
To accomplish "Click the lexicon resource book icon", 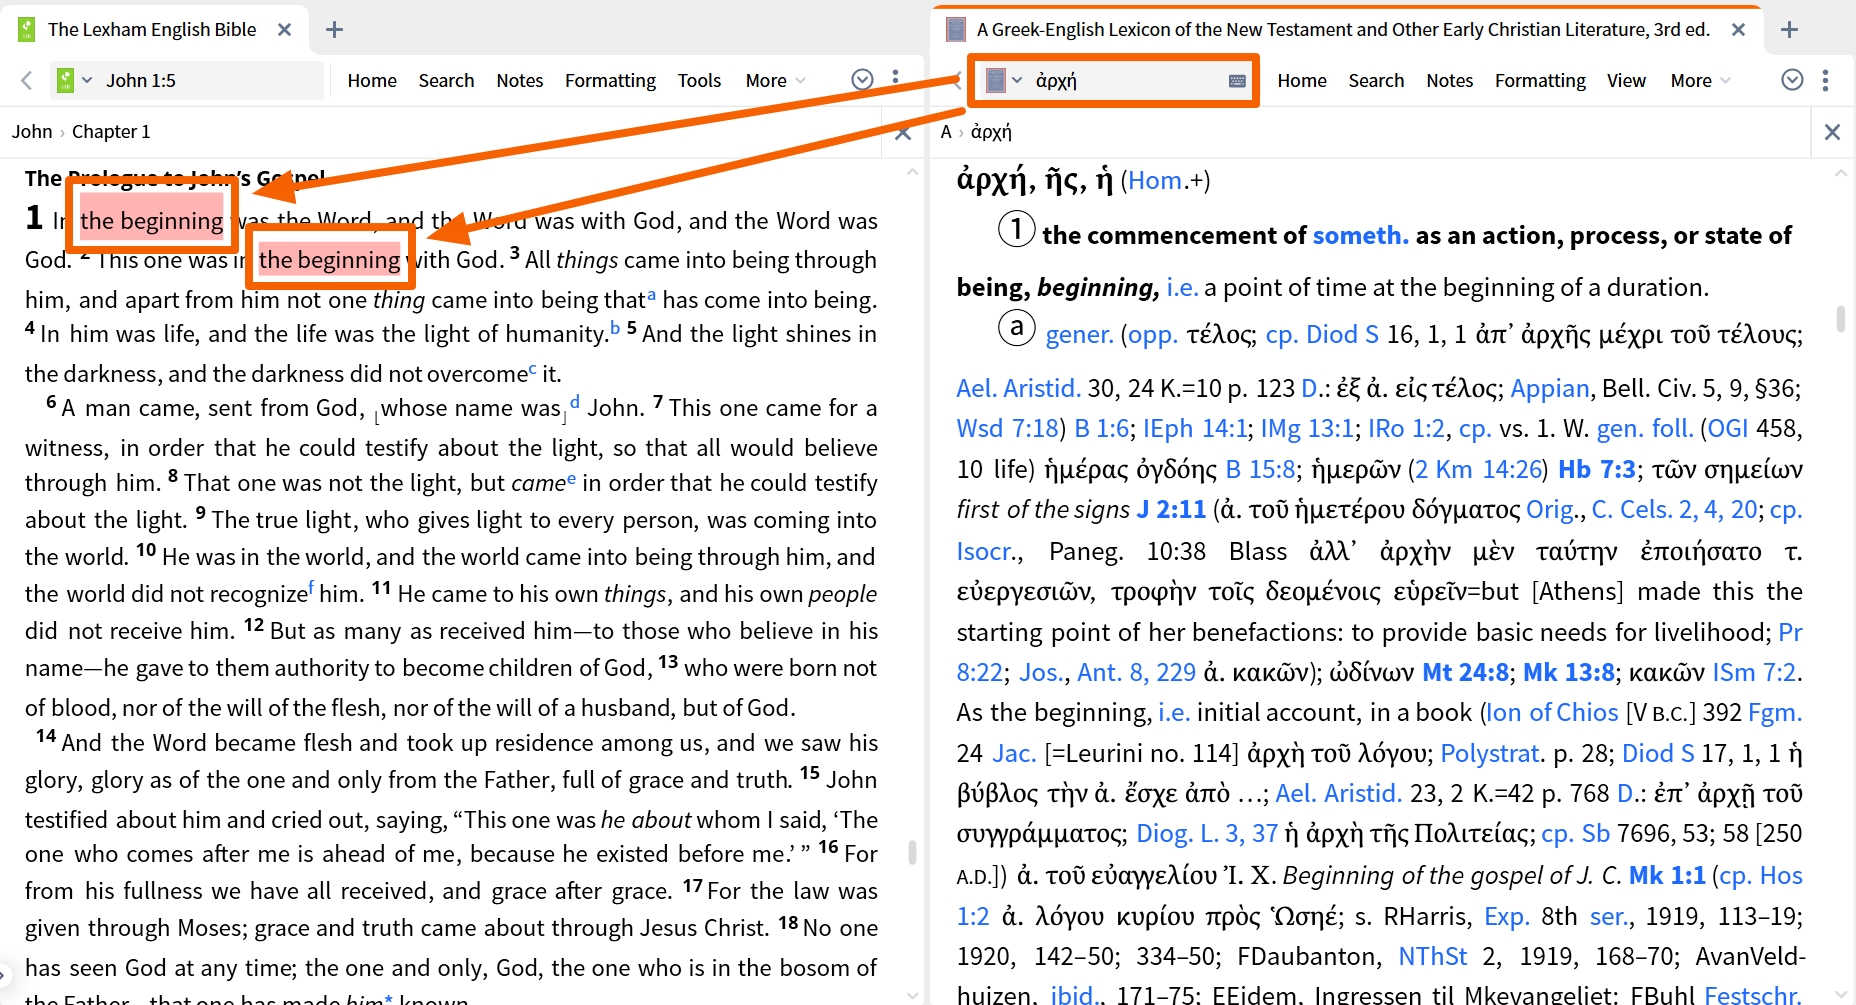I will 995,80.
